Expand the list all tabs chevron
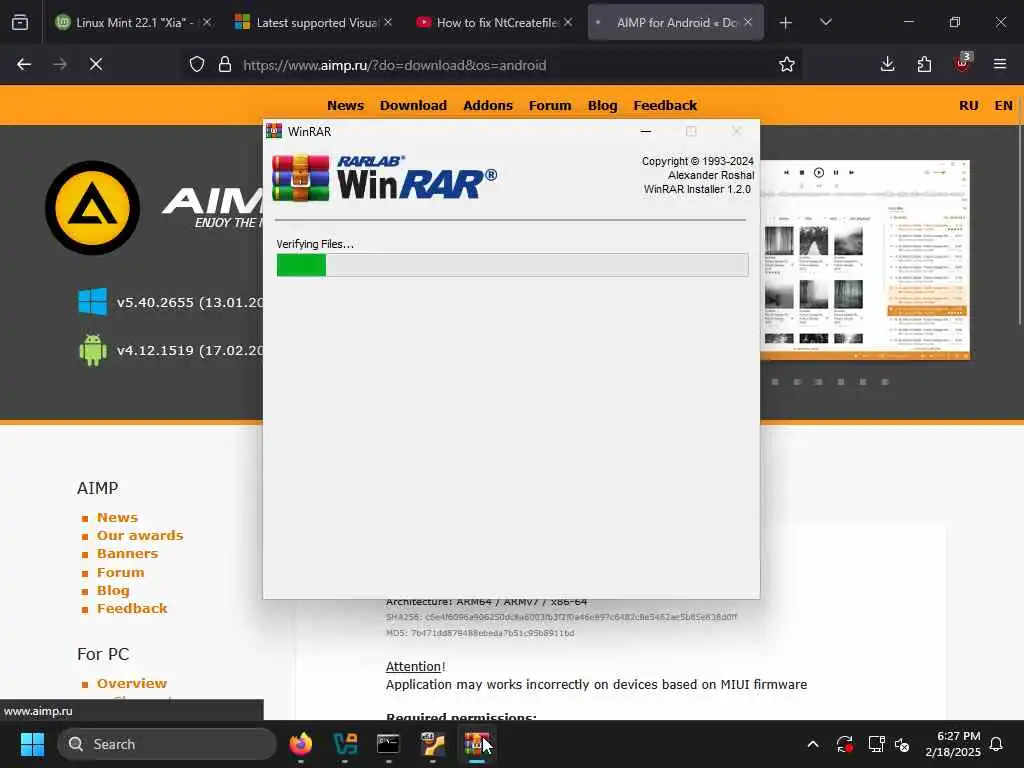 (825, 23)
